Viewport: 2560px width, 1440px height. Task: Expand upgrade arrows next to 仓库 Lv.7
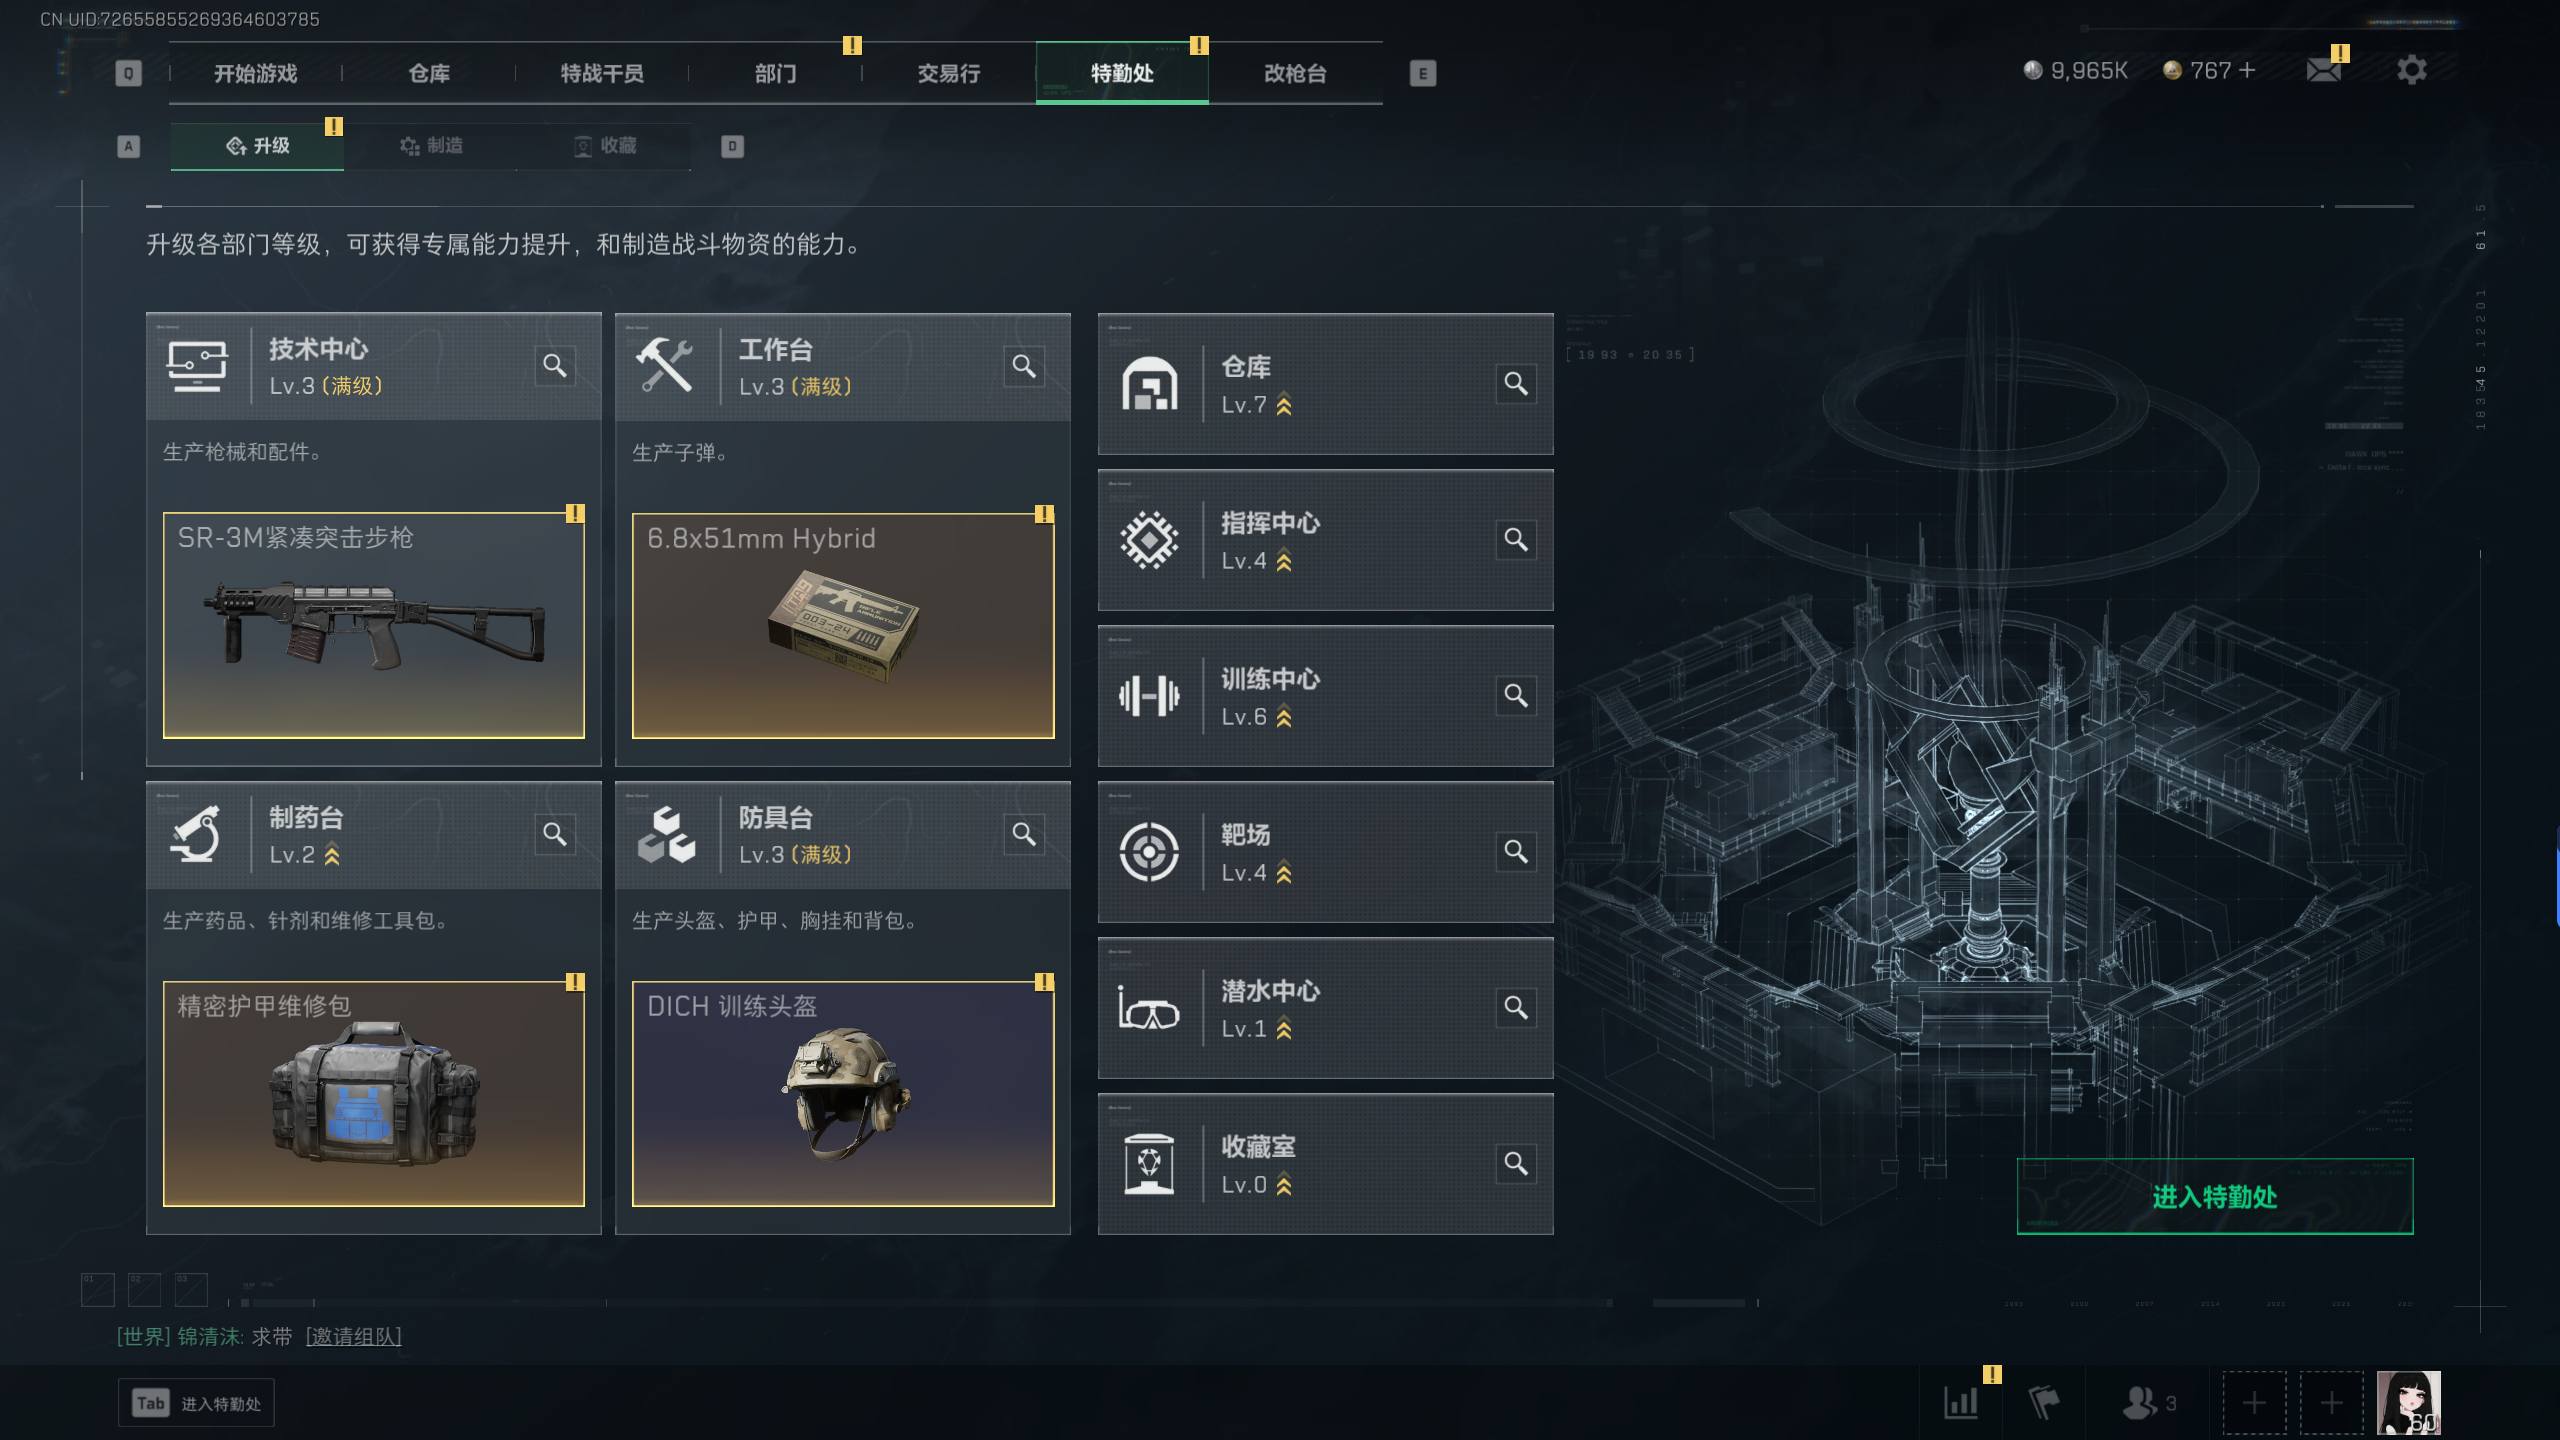(1284, 405)
